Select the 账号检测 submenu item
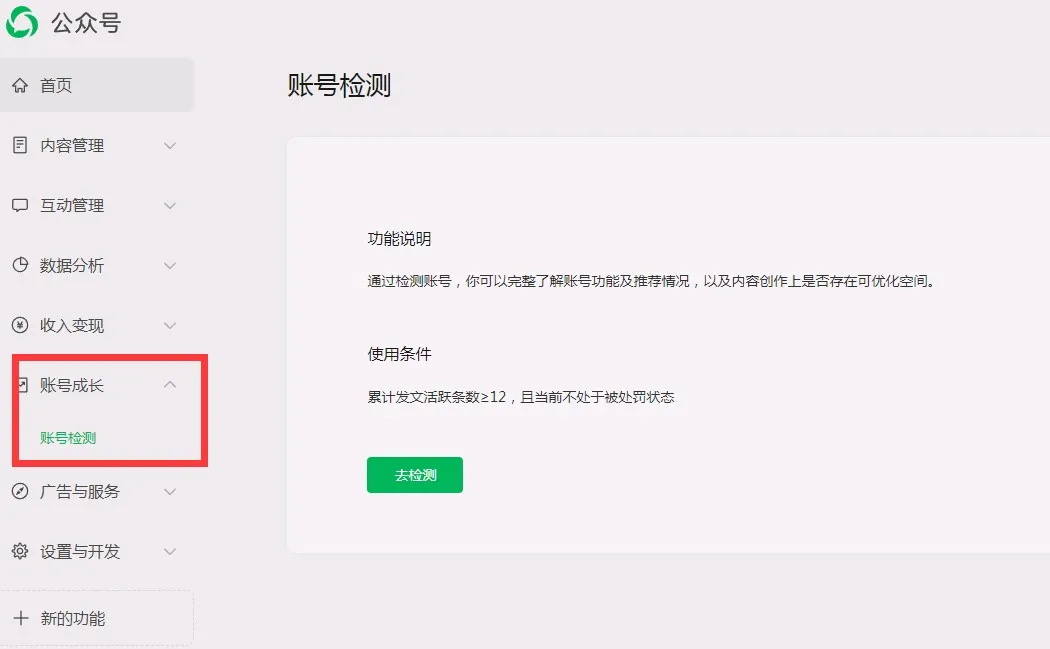The width and height of the screenshot is (1050, 649). pyautogui.click(x=68, y=438)
